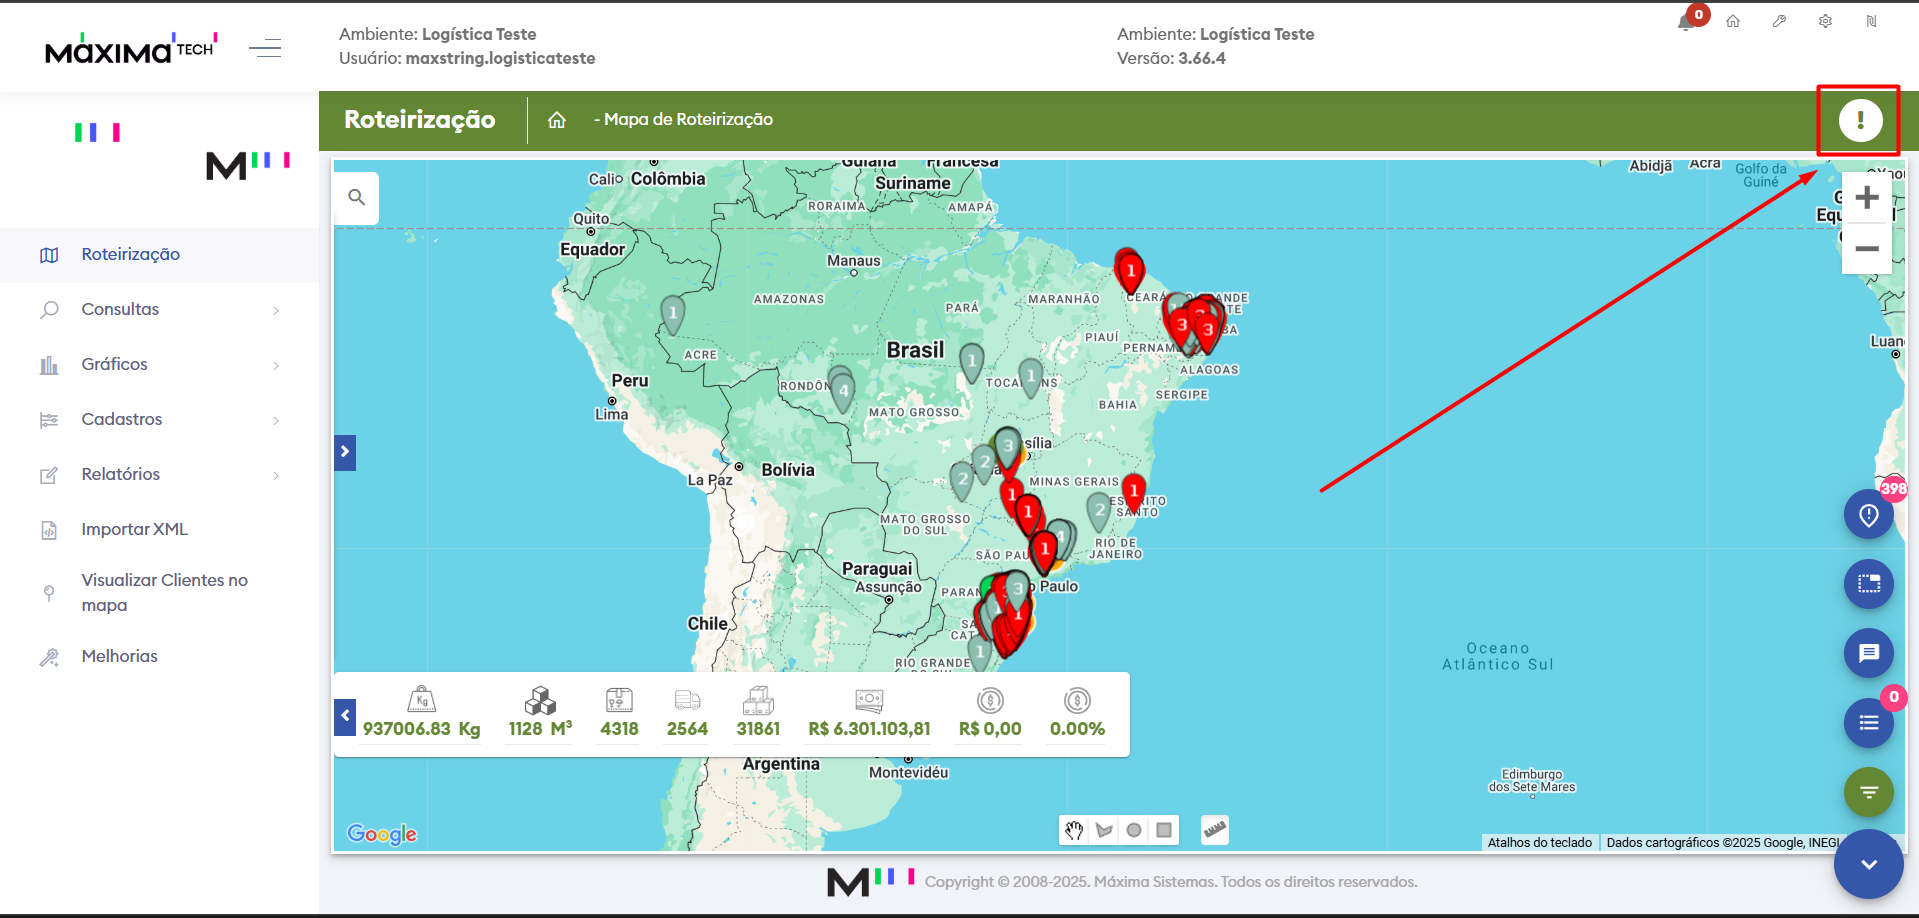Click the exclamation alert button

click(1860, 120)
